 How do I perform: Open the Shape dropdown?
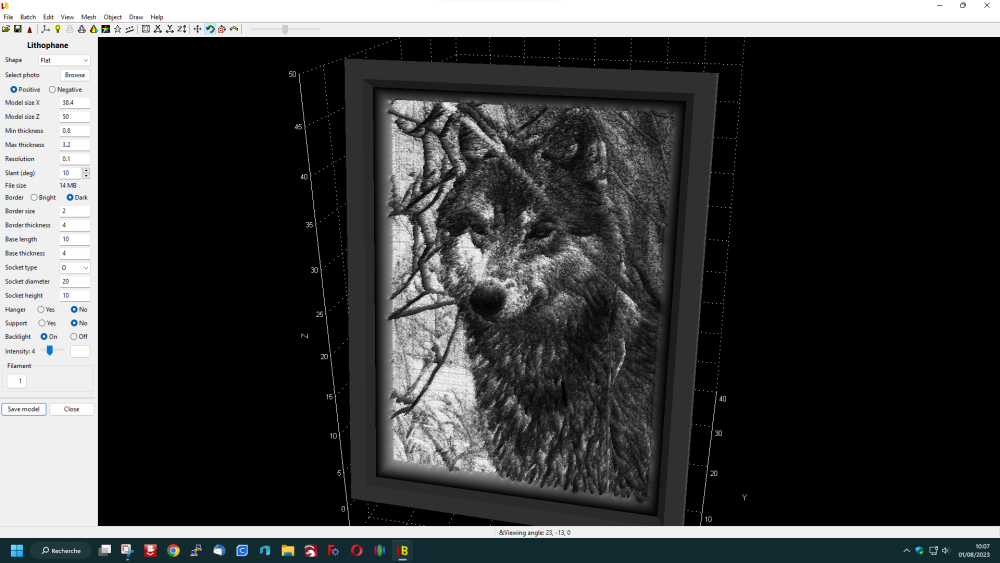click(64, 61)
